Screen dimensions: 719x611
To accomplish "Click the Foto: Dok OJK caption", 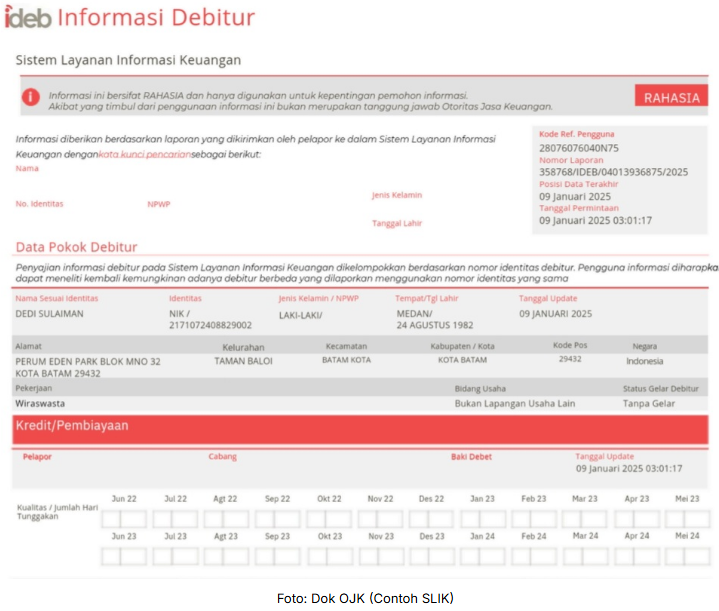I will [365, 598].
